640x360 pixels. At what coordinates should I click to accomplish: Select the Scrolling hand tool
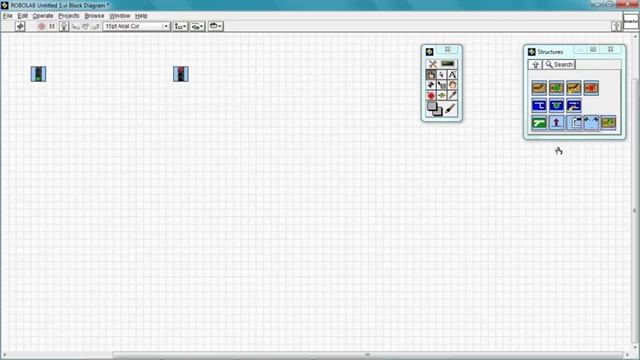pos(452,85)
